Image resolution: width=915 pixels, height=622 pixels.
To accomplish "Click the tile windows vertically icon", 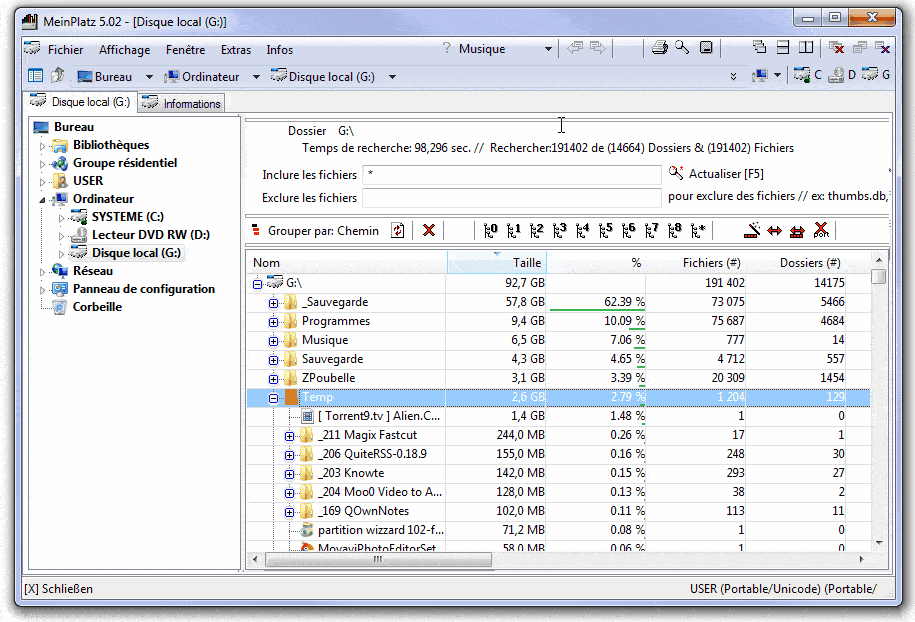I will pos(806,47).
